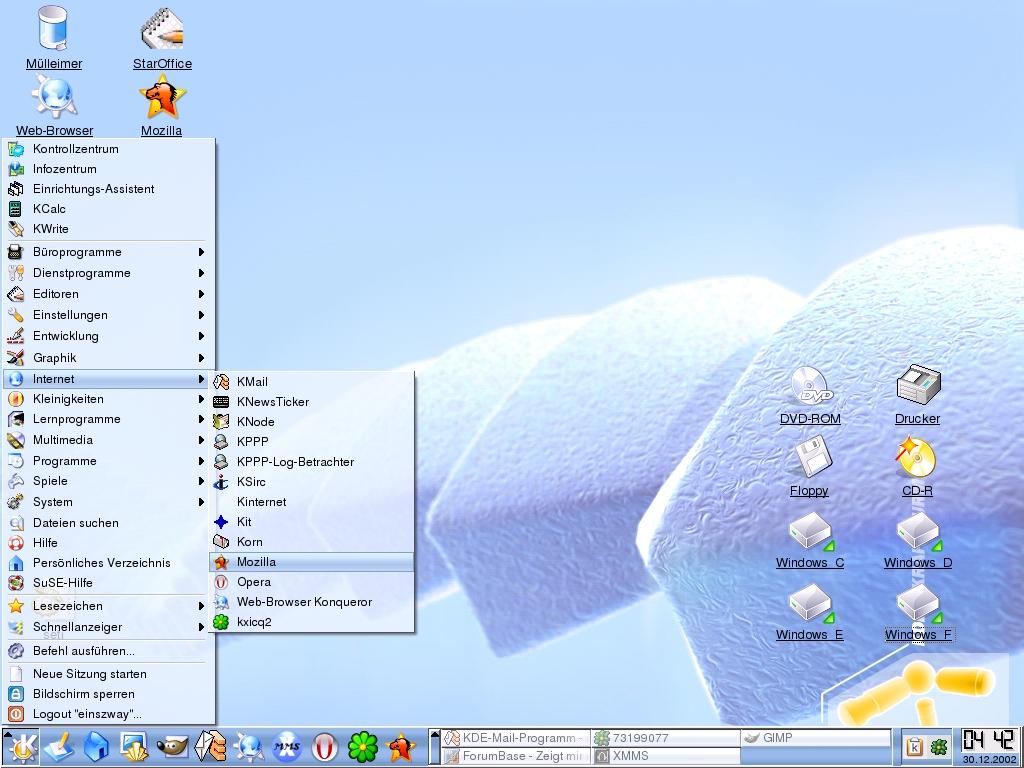Launch XMMS from the panel icon

287,747
